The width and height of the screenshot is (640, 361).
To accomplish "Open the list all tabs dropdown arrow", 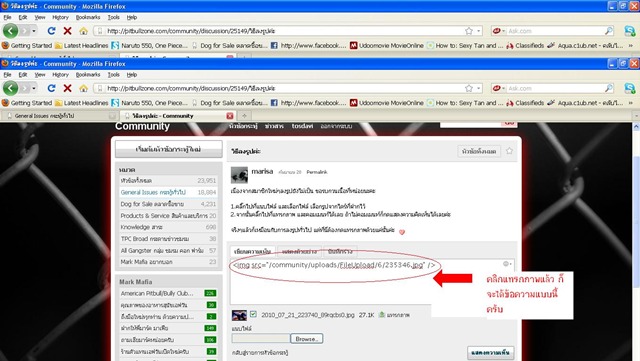I will (x=636, y=116).
